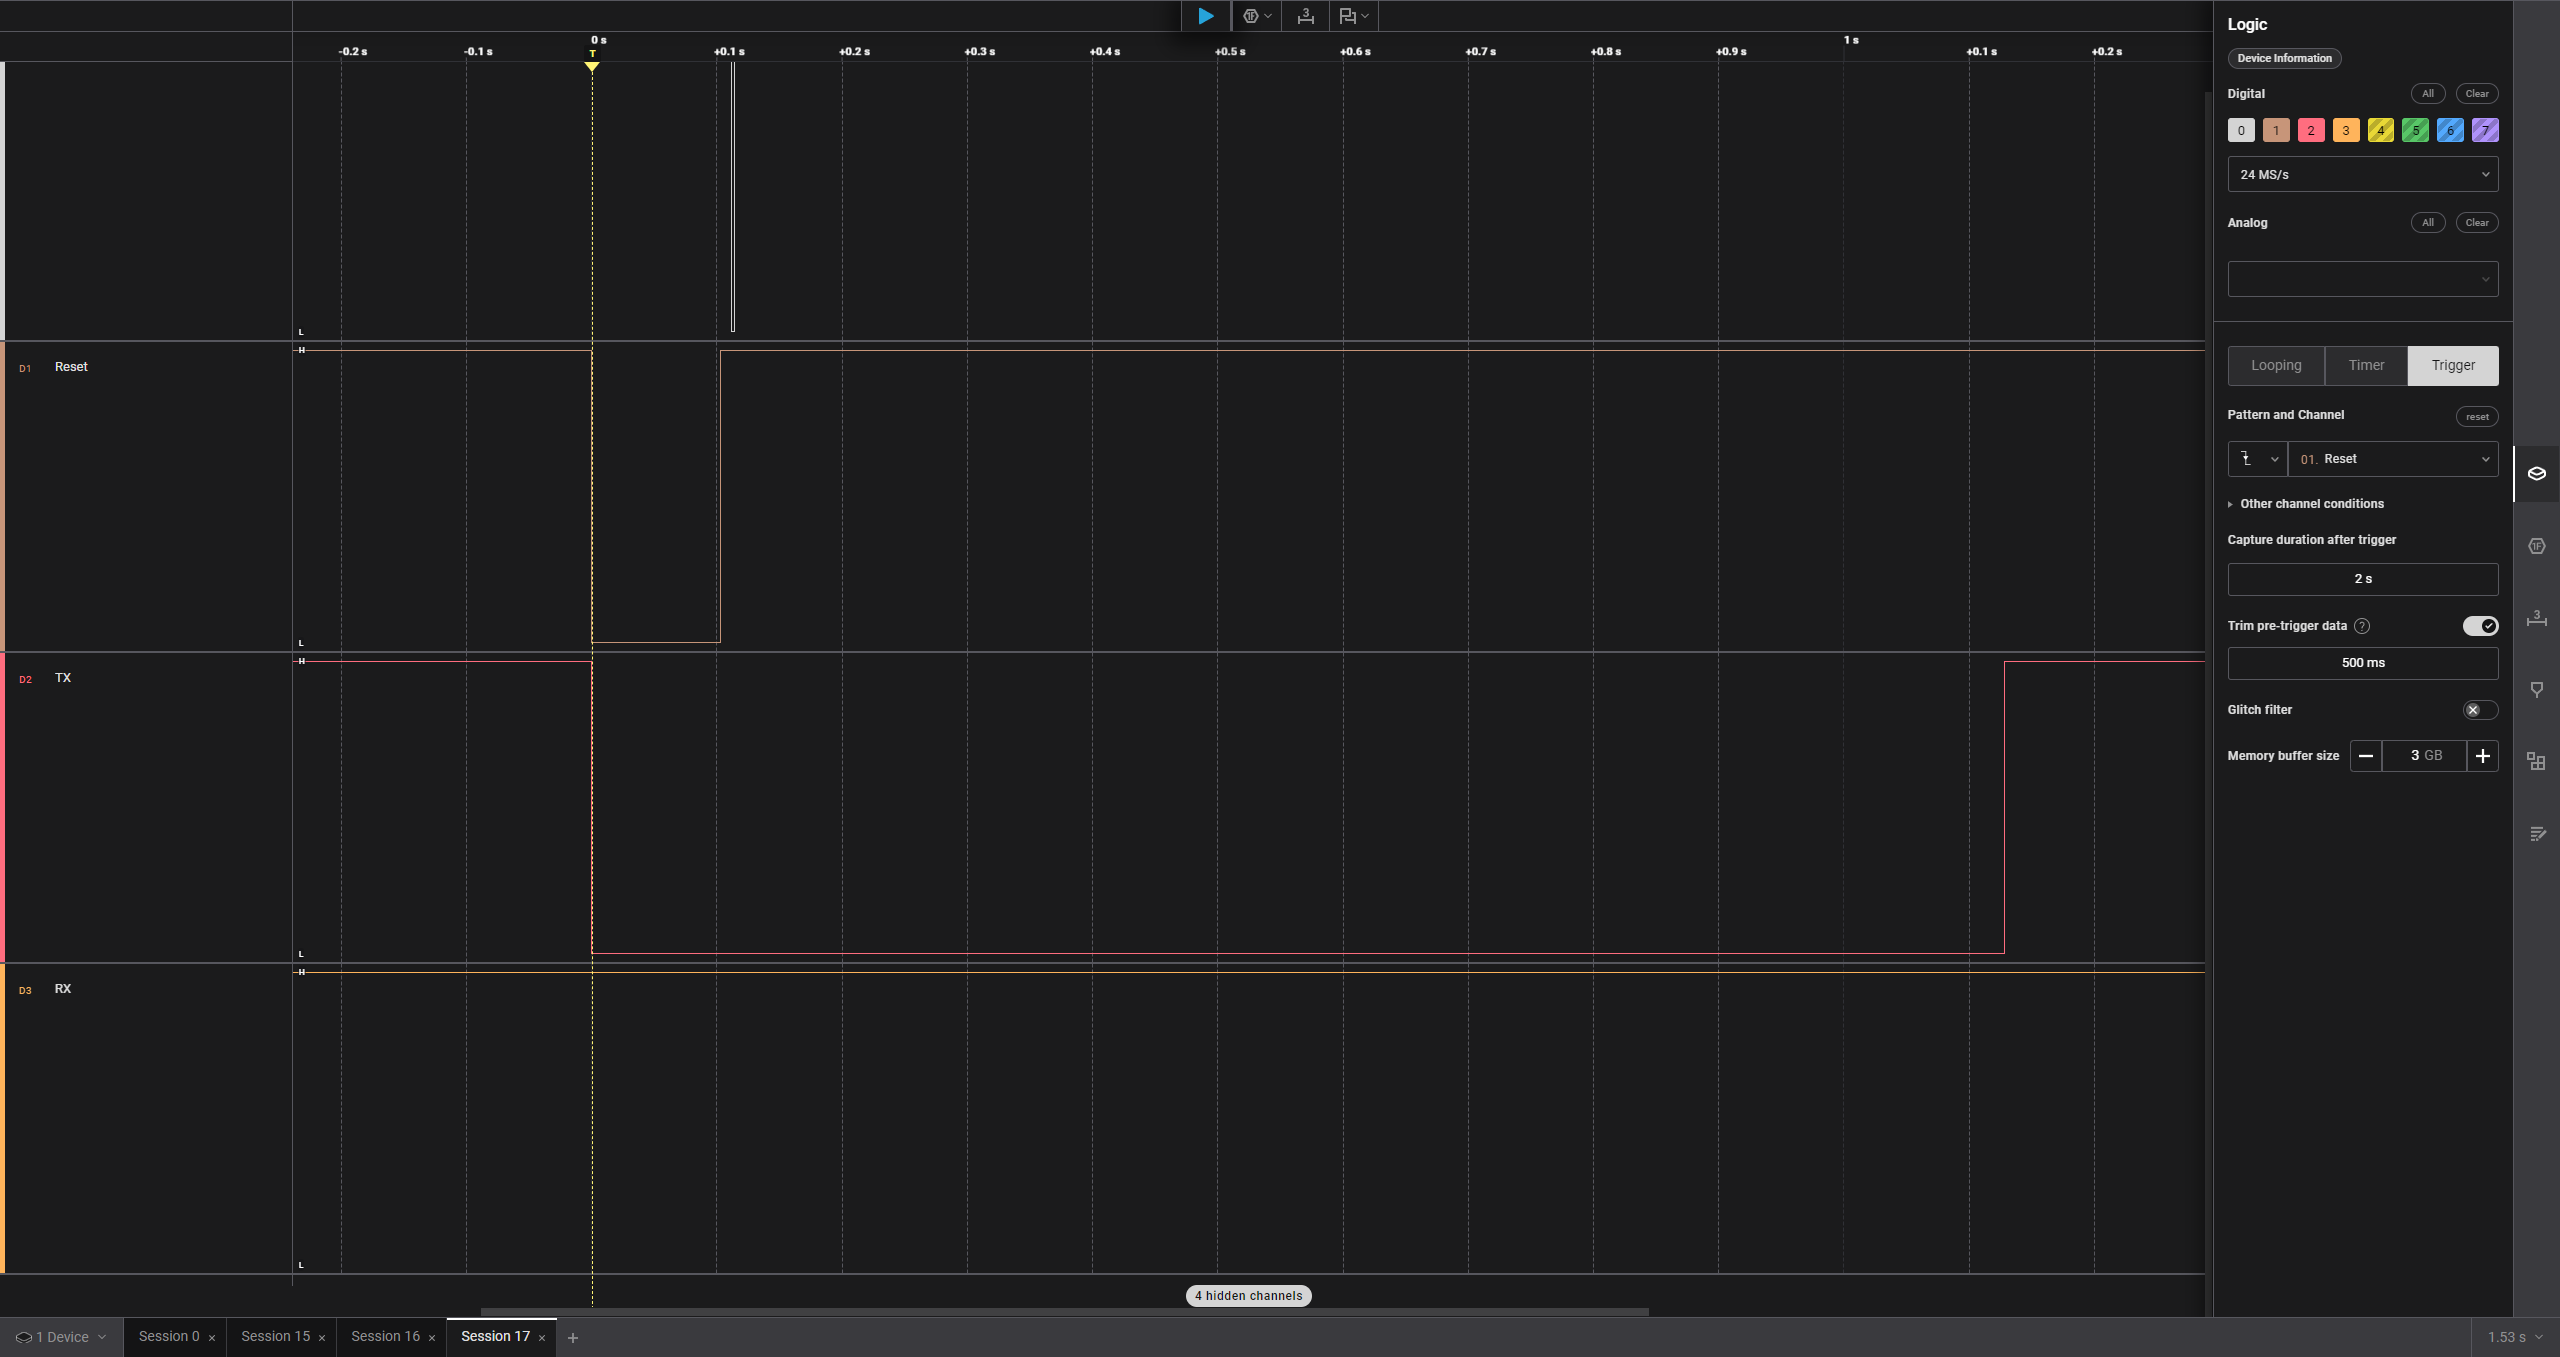Open the Analyzers sidebar panel icon
The height and width of the screenshot is (1357, 2560).
tap(2536, 546)
